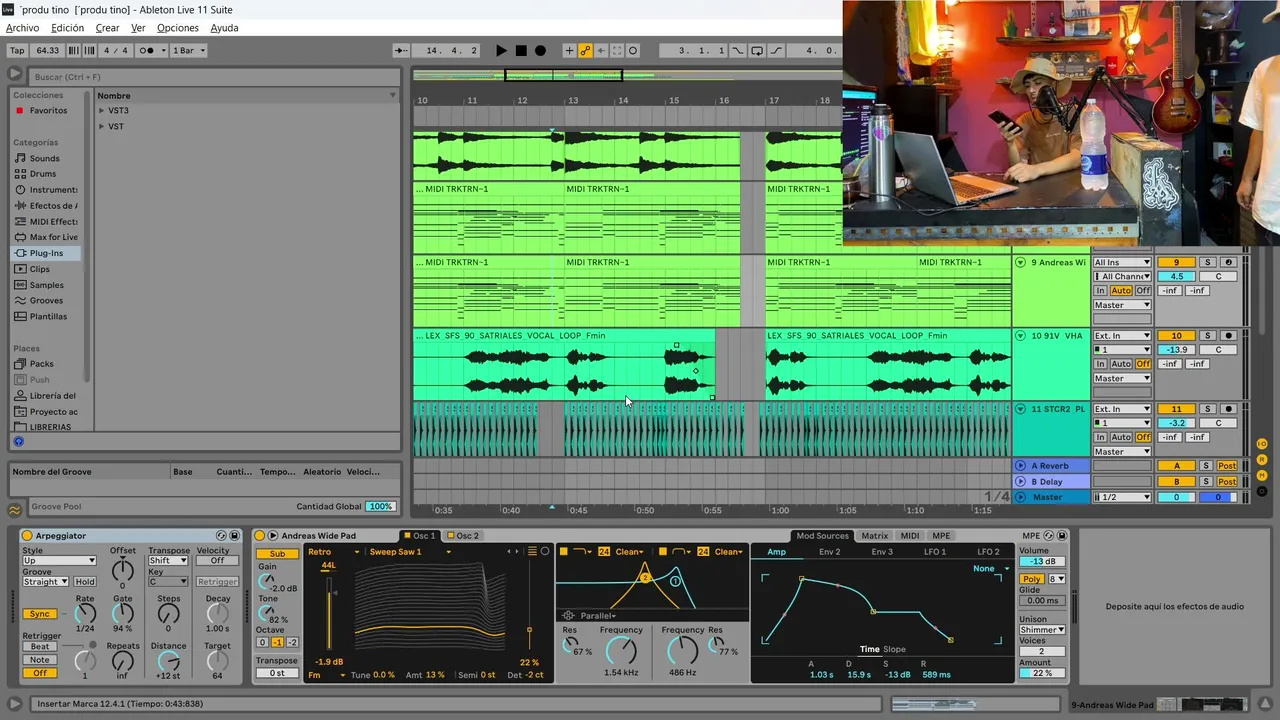Image resolution: width=1280 pixels, height=720 pixels.
Task: Click Andreas Wide Pad hot-swap icon
Action: pyautogui.click(x=1049, y=536)
